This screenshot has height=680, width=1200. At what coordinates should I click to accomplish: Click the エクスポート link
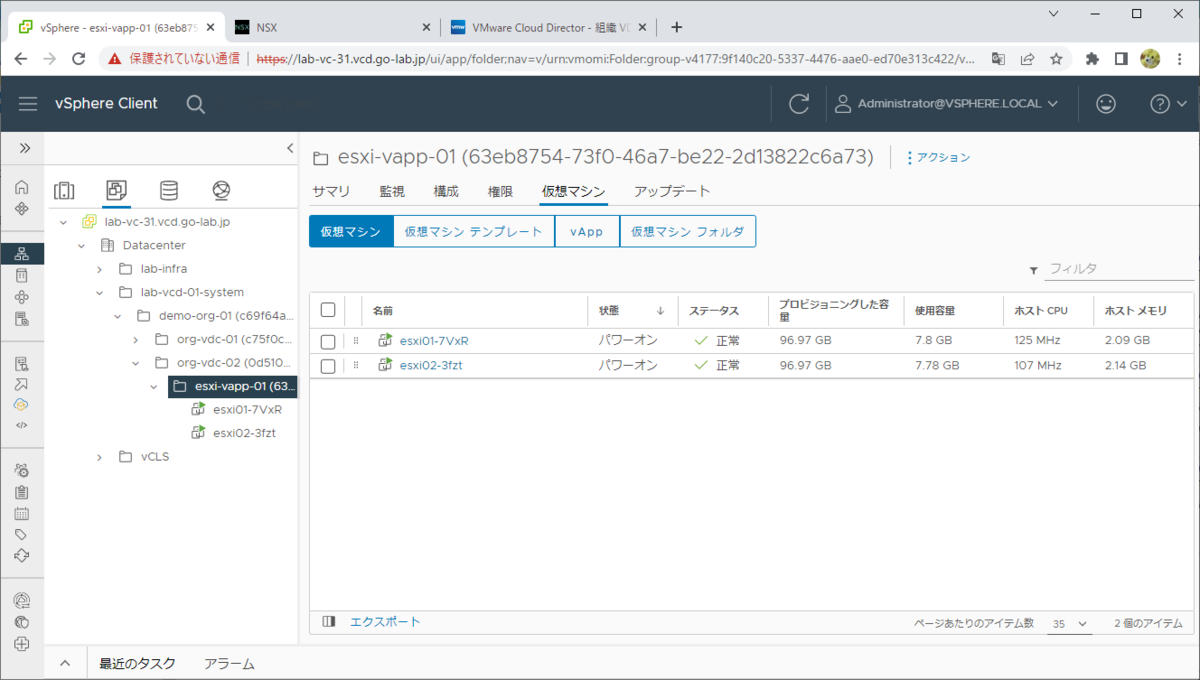[x=385, y=622]
